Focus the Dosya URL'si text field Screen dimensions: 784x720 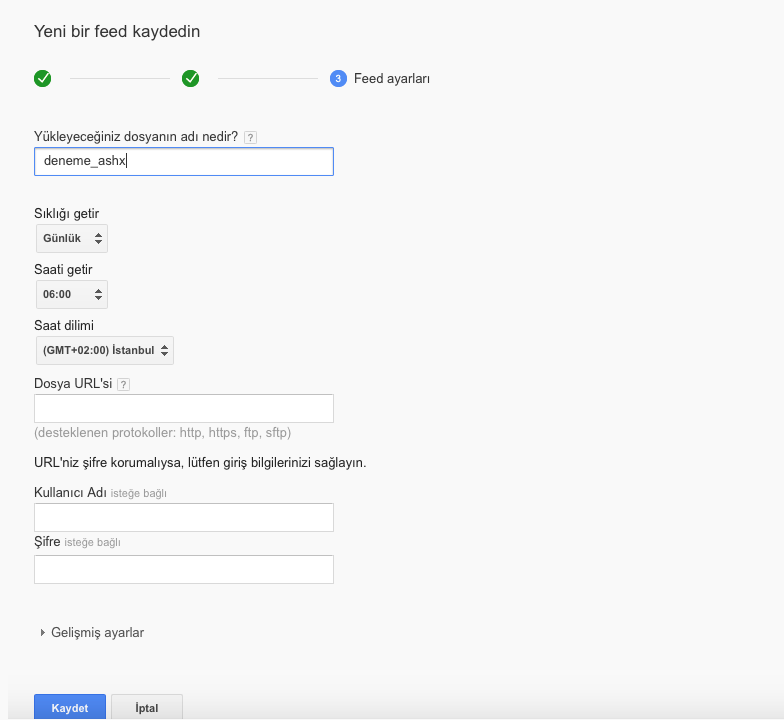click(184, 408)
